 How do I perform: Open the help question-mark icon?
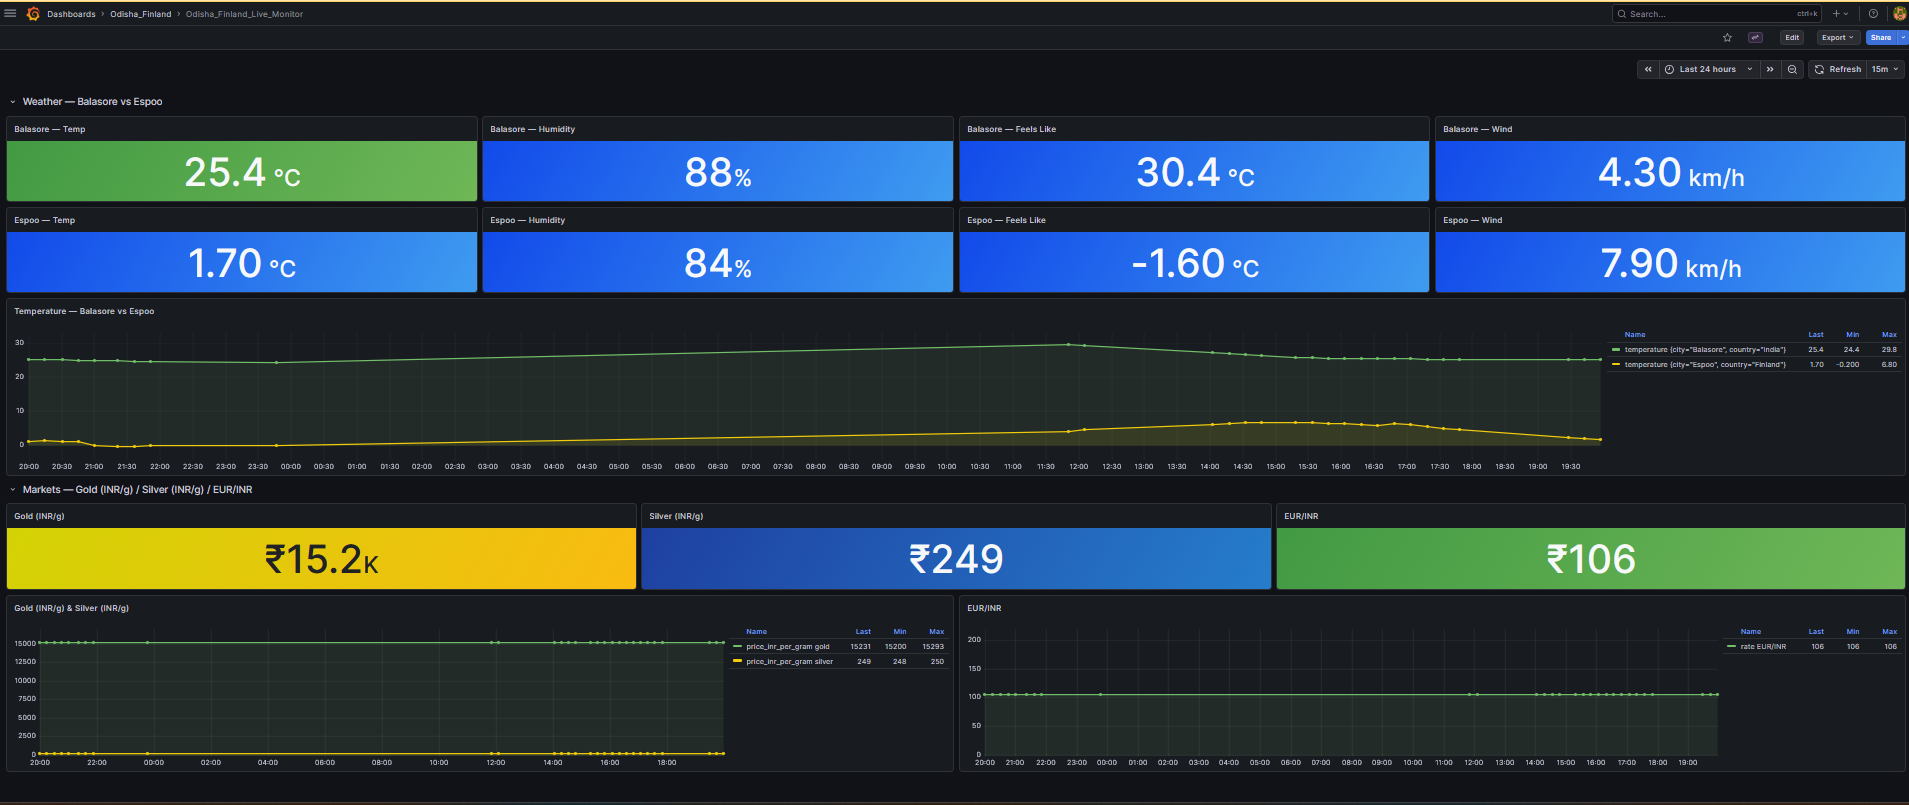point(1873,14)
